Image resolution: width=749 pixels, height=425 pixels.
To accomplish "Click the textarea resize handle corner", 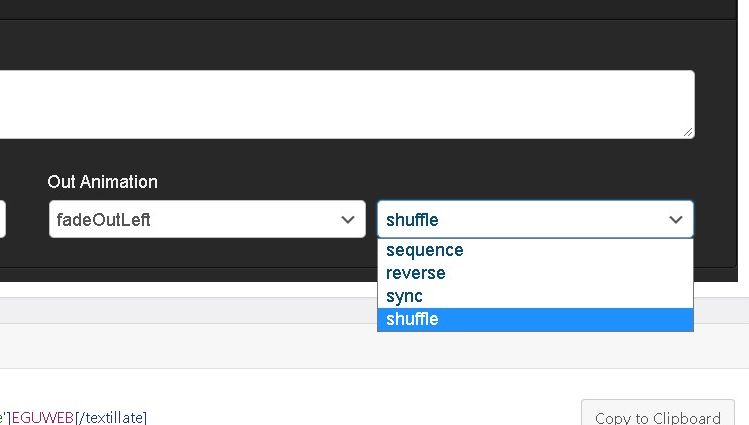I will click(x=688, y=132).
